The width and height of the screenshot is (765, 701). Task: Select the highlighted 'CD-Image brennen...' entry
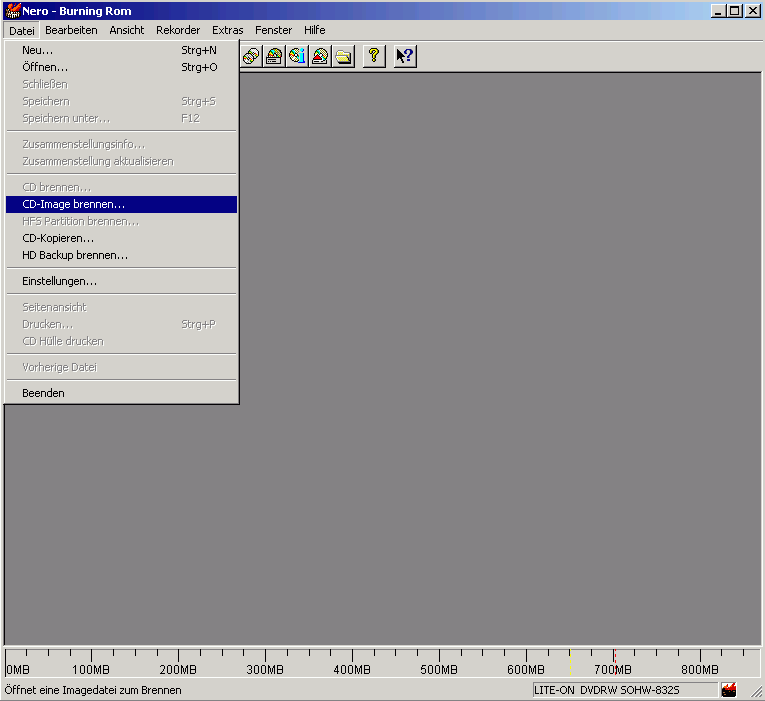point(74,204)
